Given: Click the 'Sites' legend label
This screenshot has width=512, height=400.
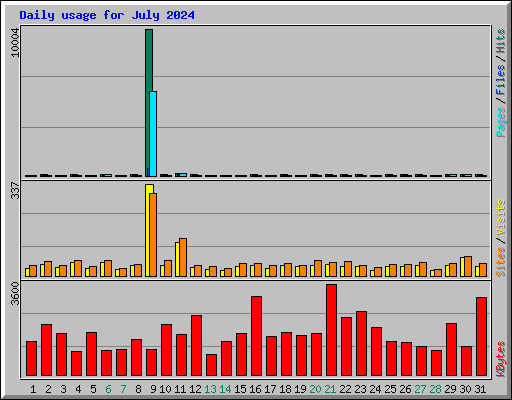Looking at the screenshot, I should pyautogui.click(x=500, y=262).
